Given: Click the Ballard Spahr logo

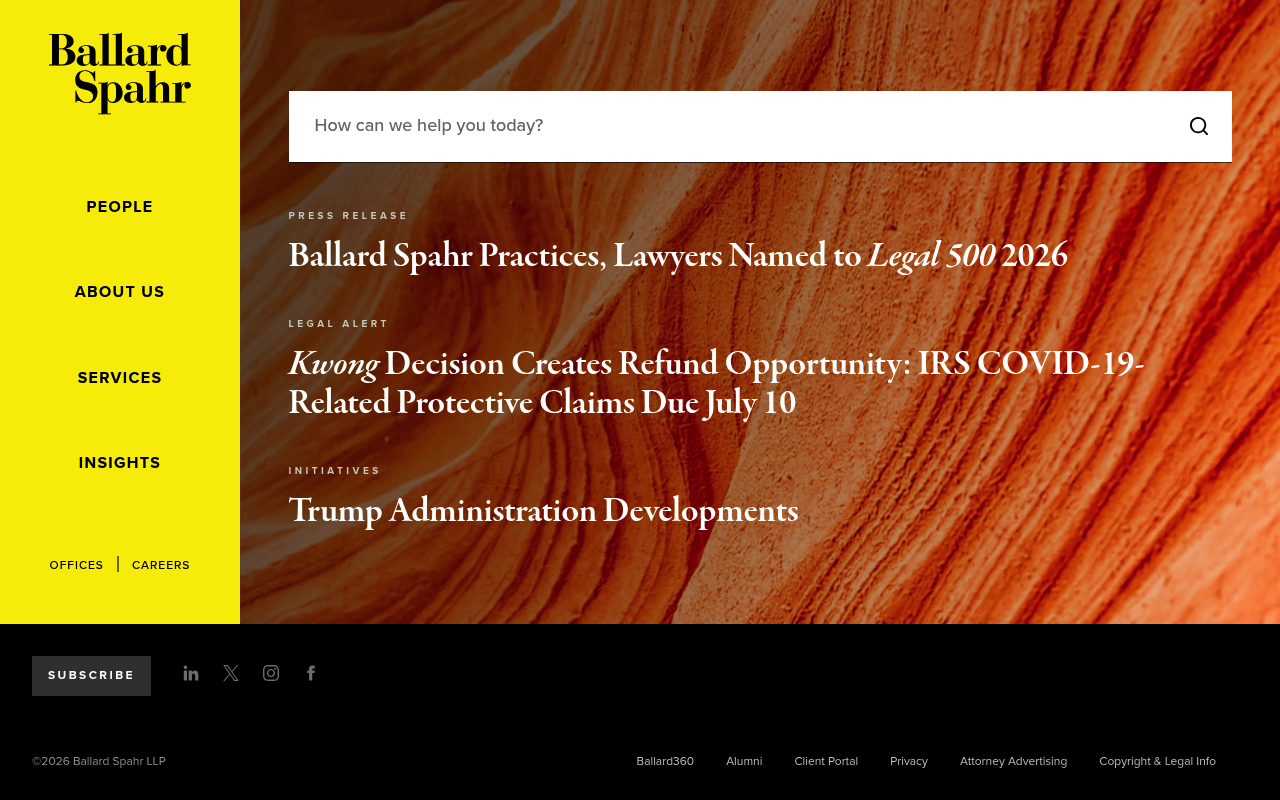Looking at the screenshot, I should [x=120, y=73].
